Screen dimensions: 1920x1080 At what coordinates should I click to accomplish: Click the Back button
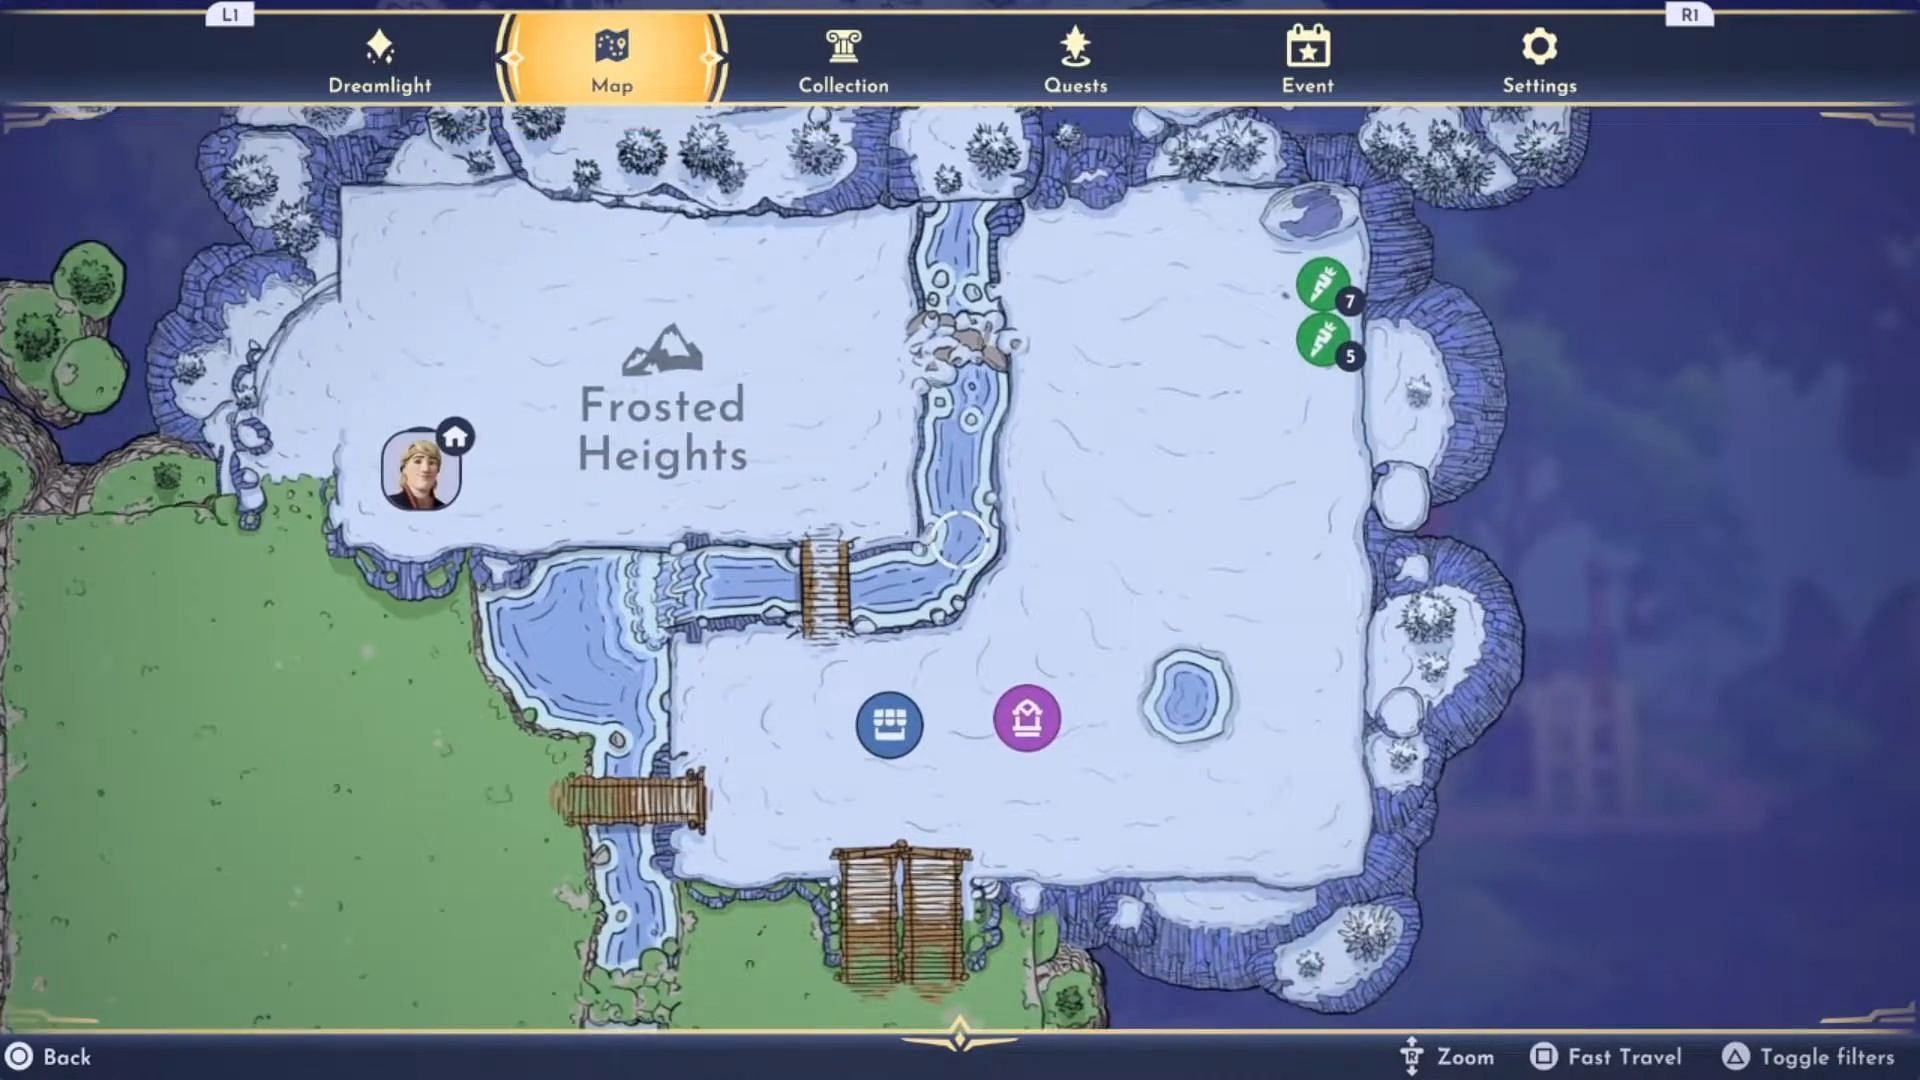click(69, 1056)
